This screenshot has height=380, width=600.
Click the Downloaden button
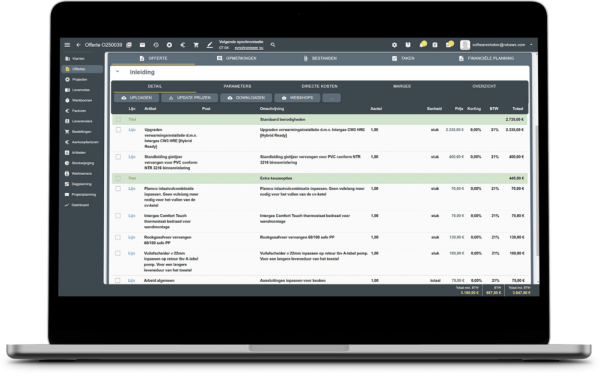246,98
